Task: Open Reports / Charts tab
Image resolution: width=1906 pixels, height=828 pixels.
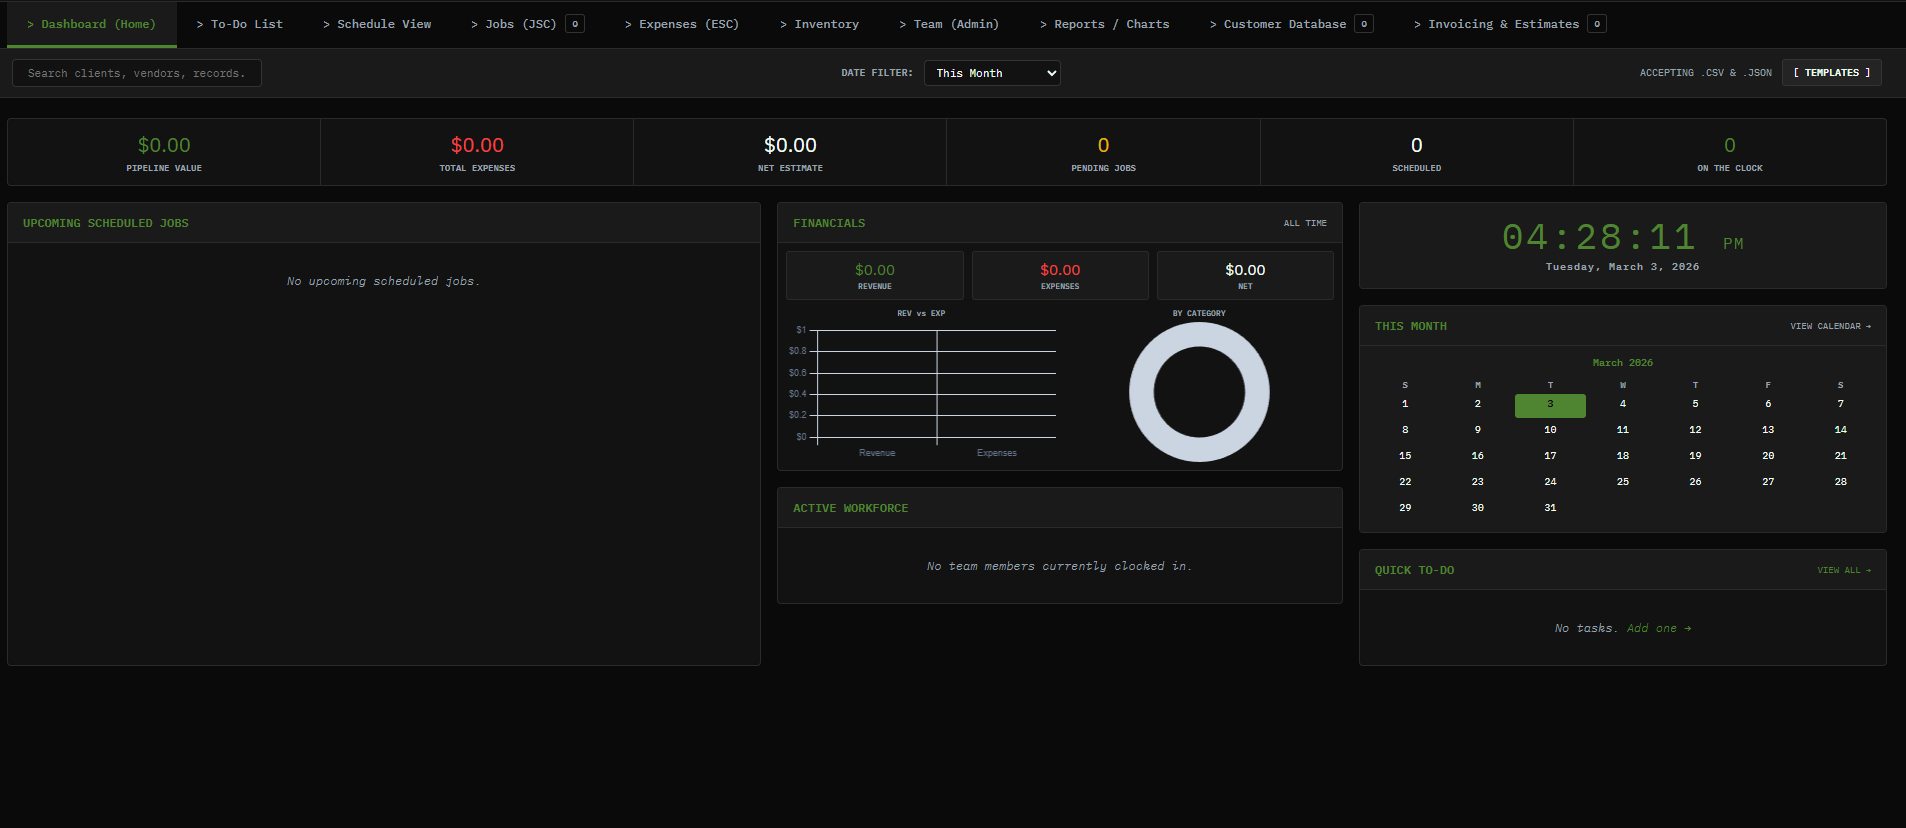Action: (1104, 24)
